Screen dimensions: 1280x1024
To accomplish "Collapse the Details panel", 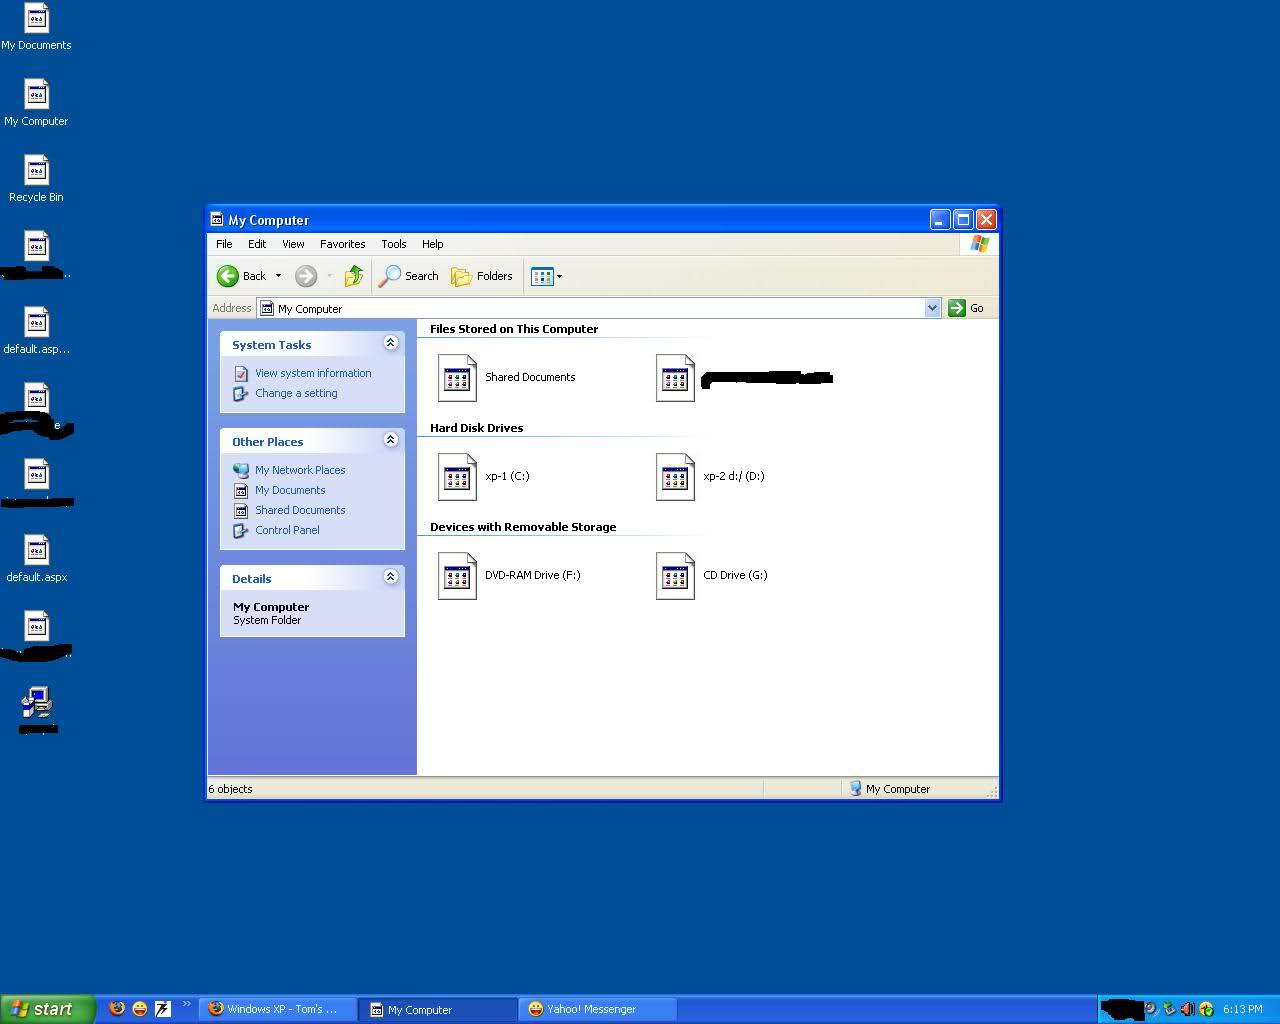I will 391,577.
